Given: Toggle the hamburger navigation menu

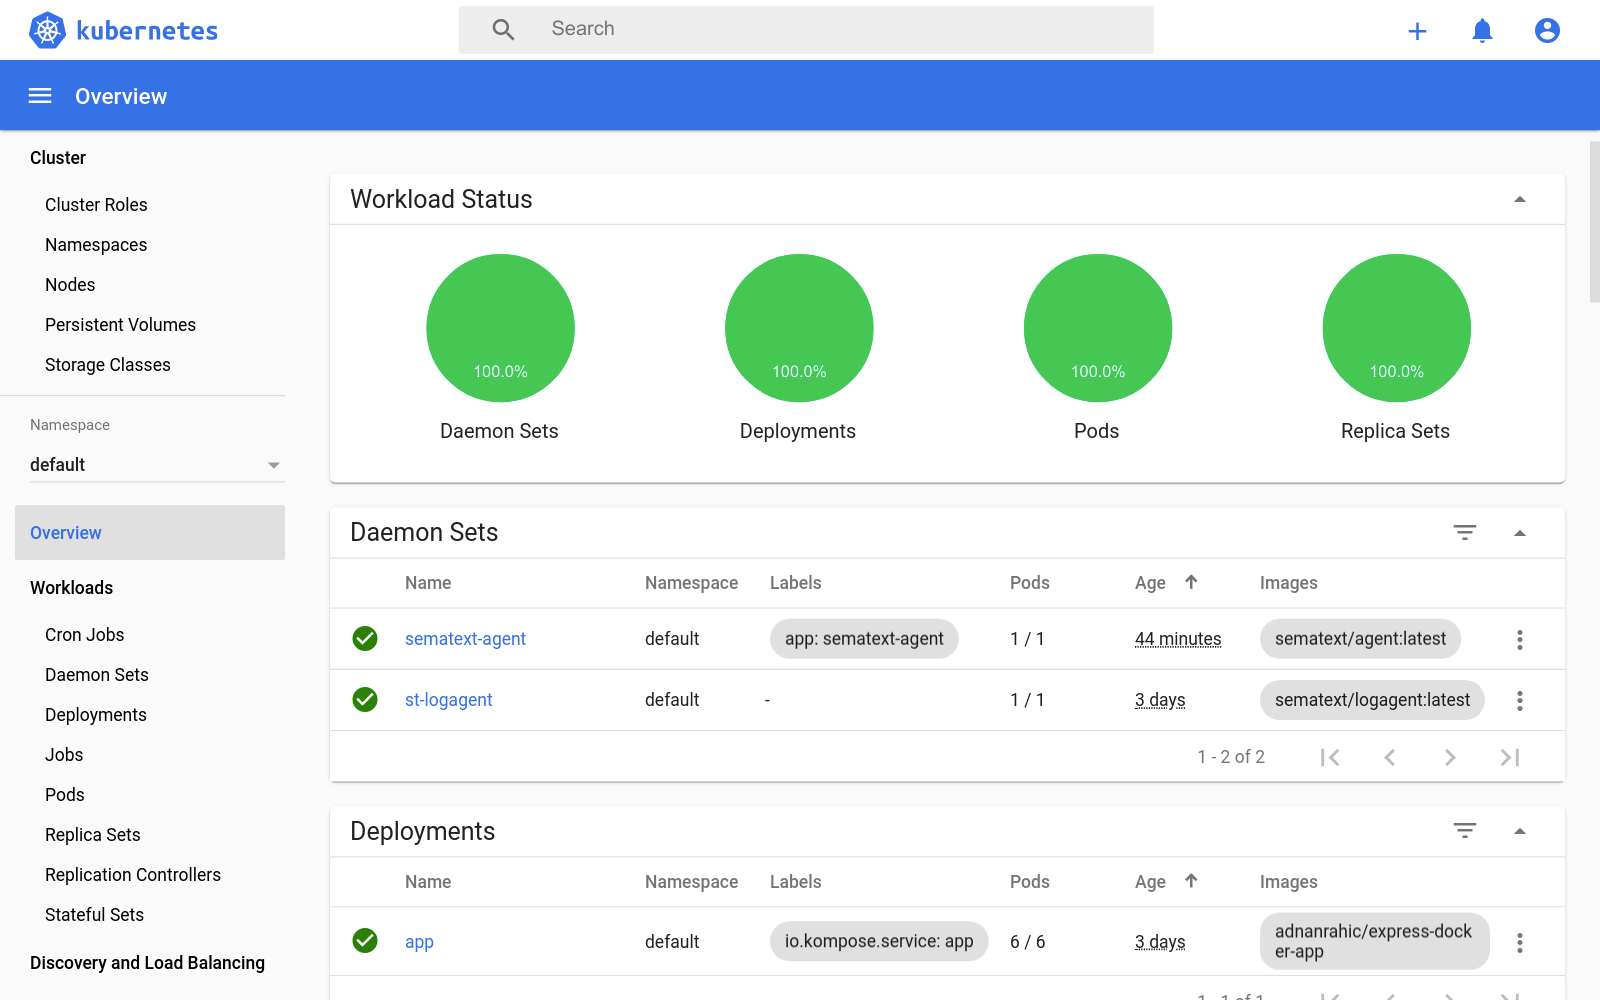Looking at the screenshot, I should [x=40, y=96].
